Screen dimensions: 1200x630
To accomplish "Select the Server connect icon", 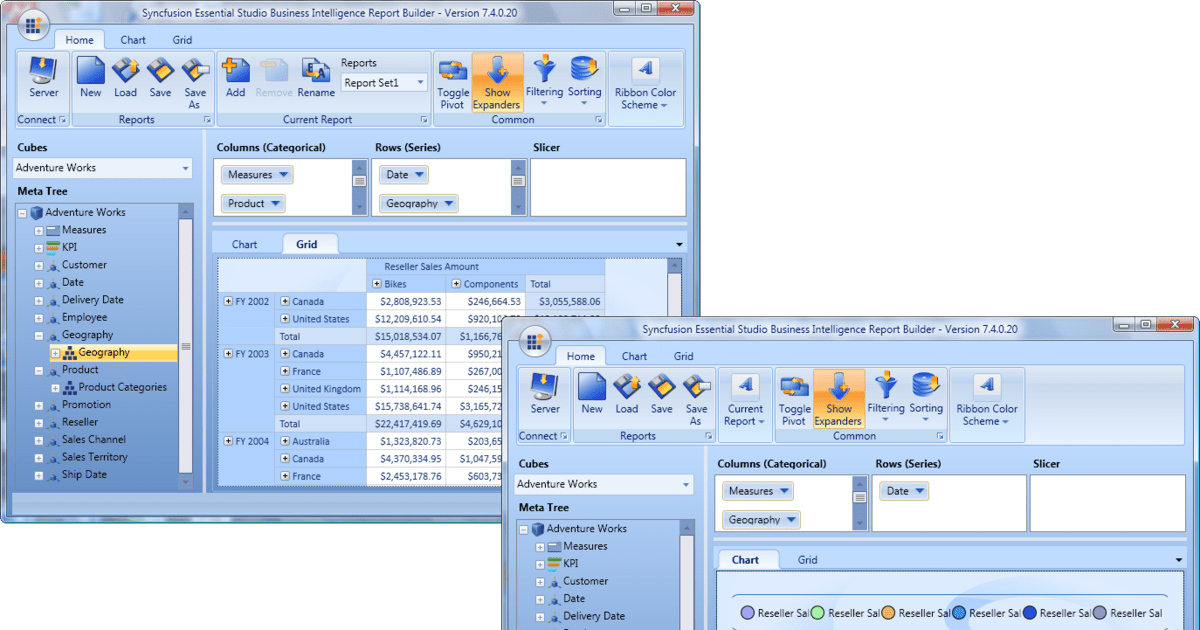I will (x=42, y=80).
